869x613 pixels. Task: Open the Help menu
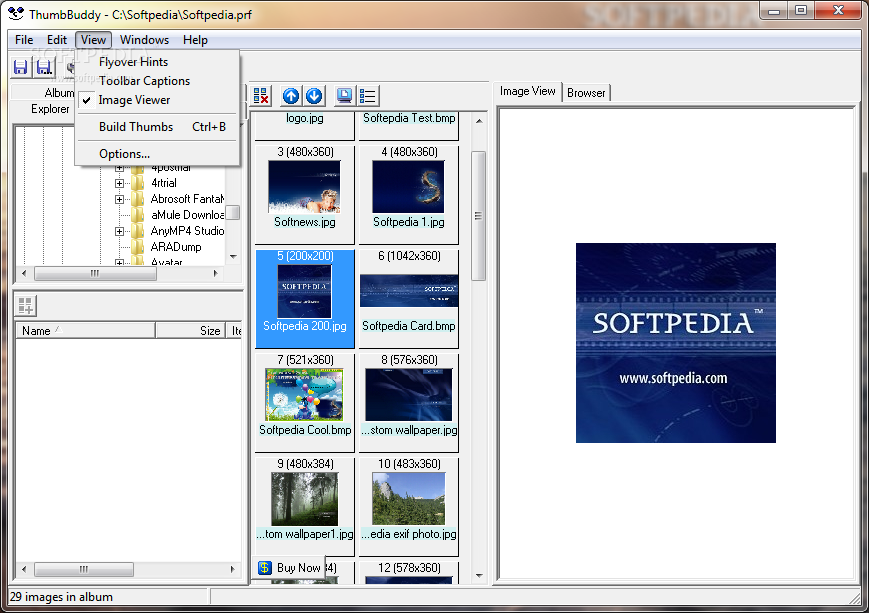(x=195, y=40)
